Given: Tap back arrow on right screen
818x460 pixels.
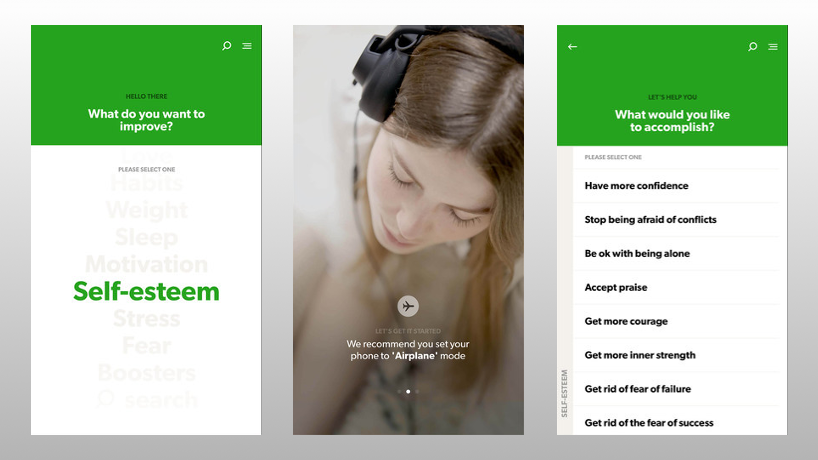Looking at the screenshot, I should 572,46.
